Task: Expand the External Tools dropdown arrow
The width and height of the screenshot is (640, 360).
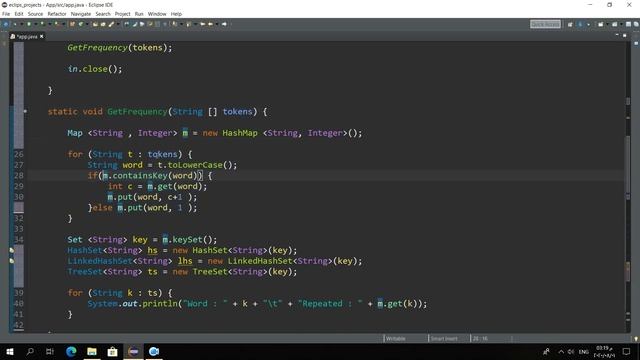Action: [x=64, y=24]
